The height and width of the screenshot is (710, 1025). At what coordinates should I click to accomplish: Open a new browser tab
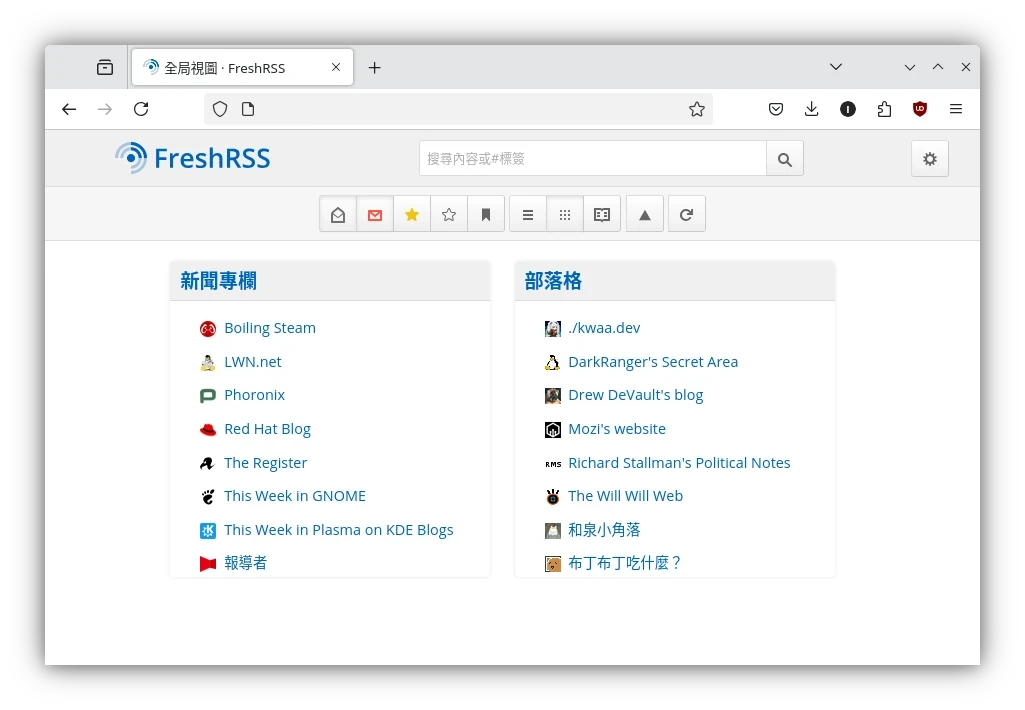[x=375, y=67]
